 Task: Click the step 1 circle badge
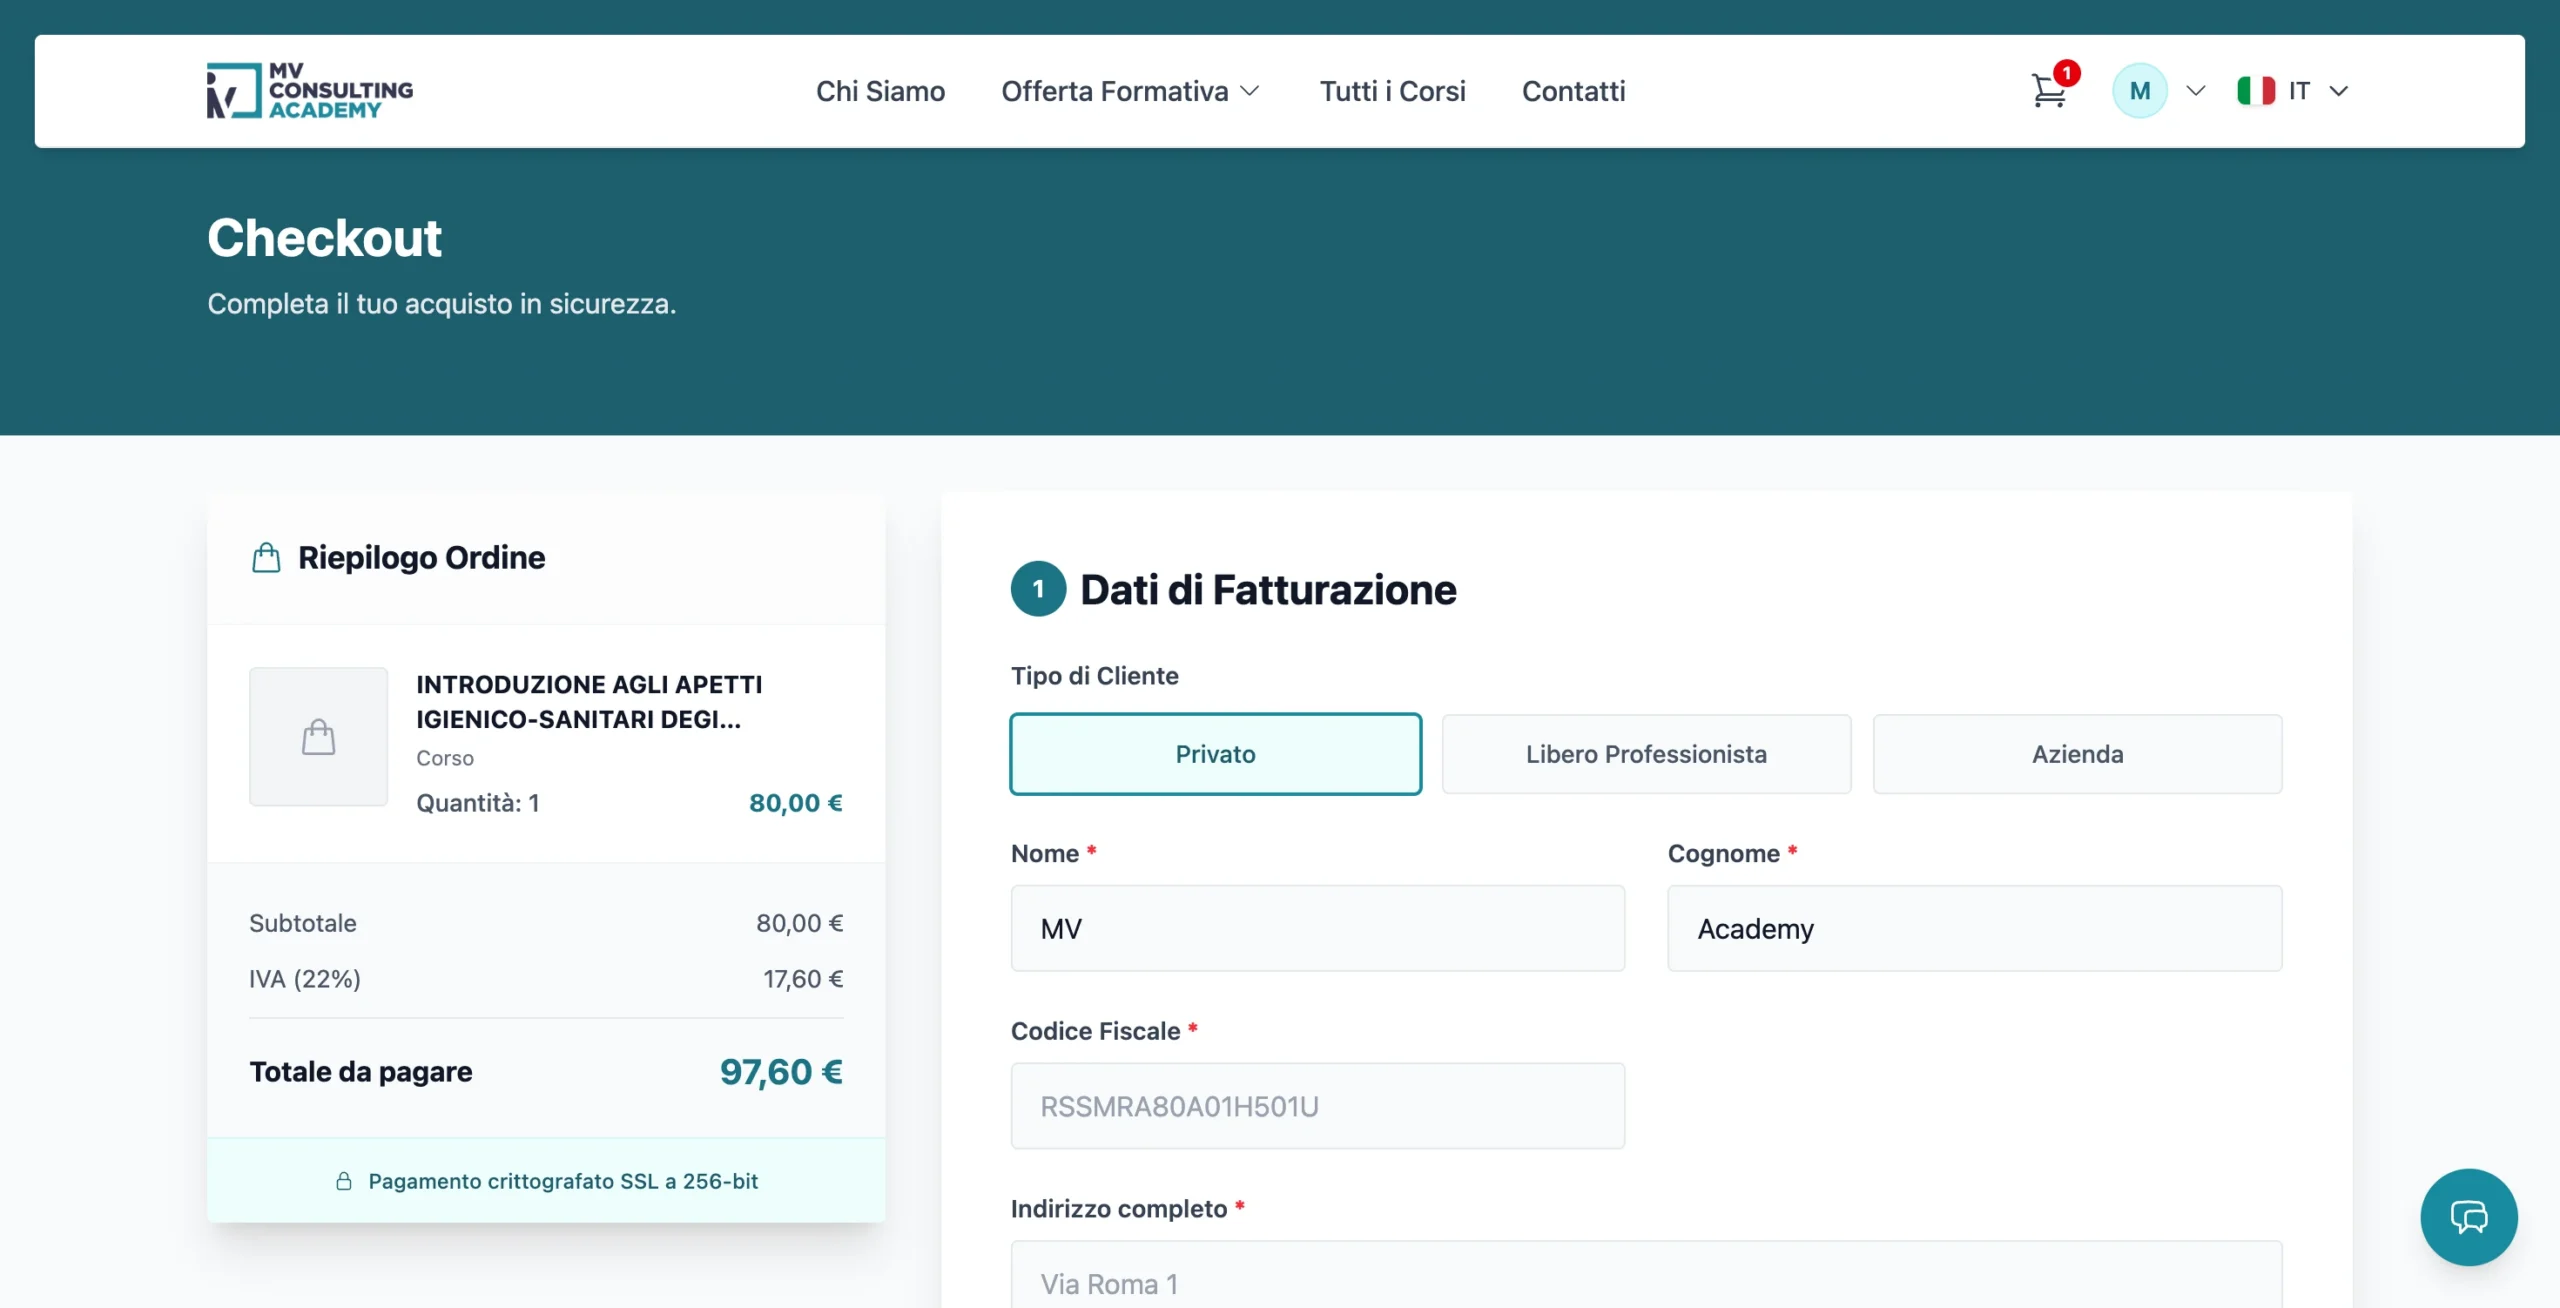[1038, 589]
